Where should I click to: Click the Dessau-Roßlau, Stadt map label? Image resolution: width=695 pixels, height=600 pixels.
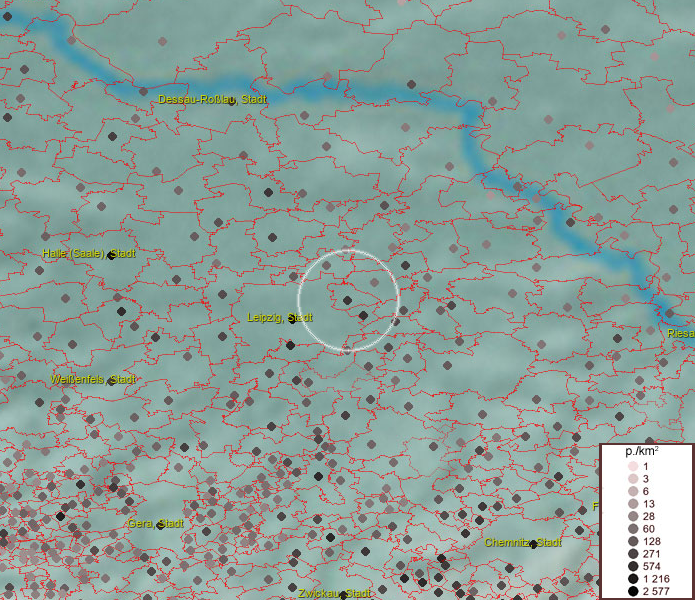pos(211,100)
